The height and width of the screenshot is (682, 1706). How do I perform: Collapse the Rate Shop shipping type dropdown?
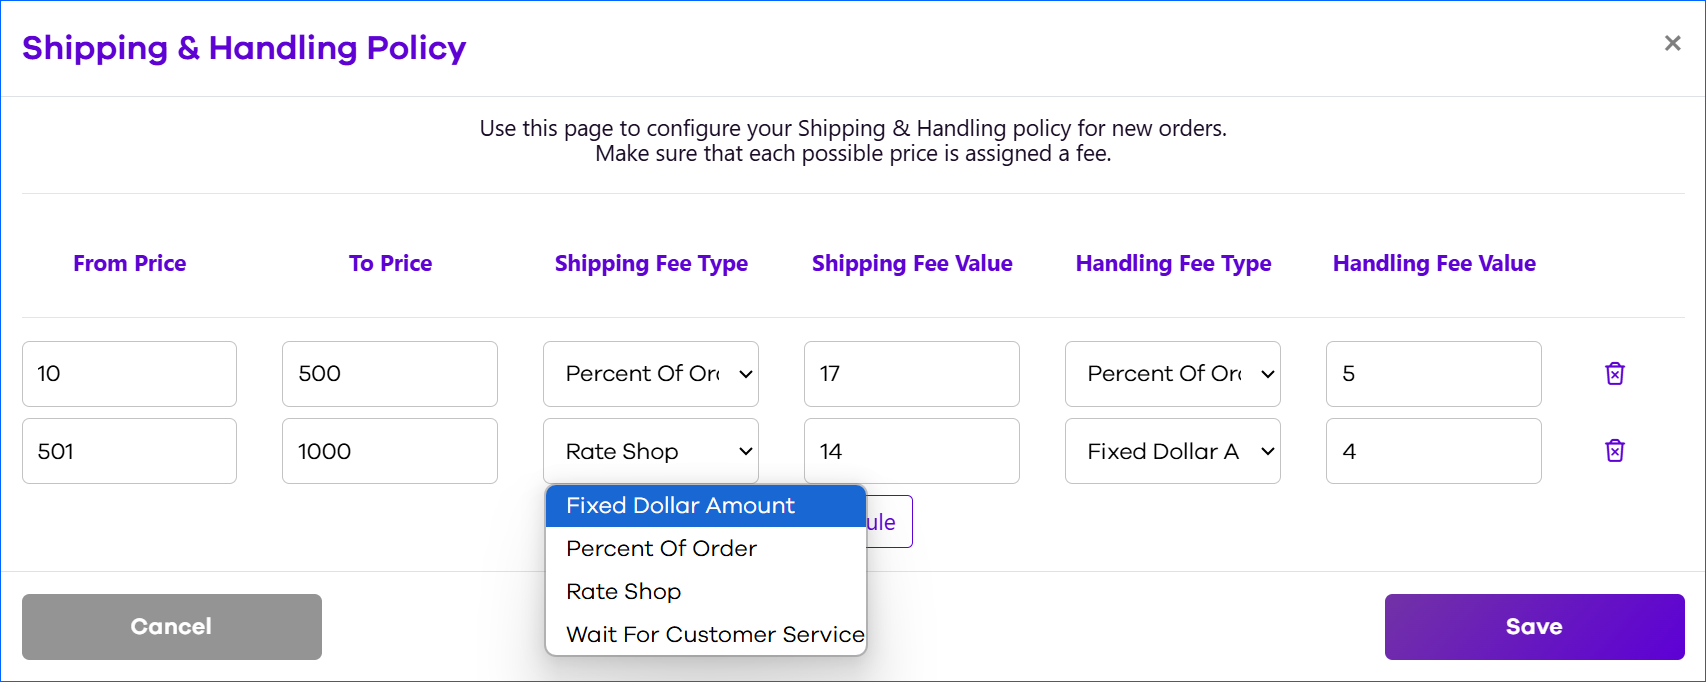click(651, 451)
